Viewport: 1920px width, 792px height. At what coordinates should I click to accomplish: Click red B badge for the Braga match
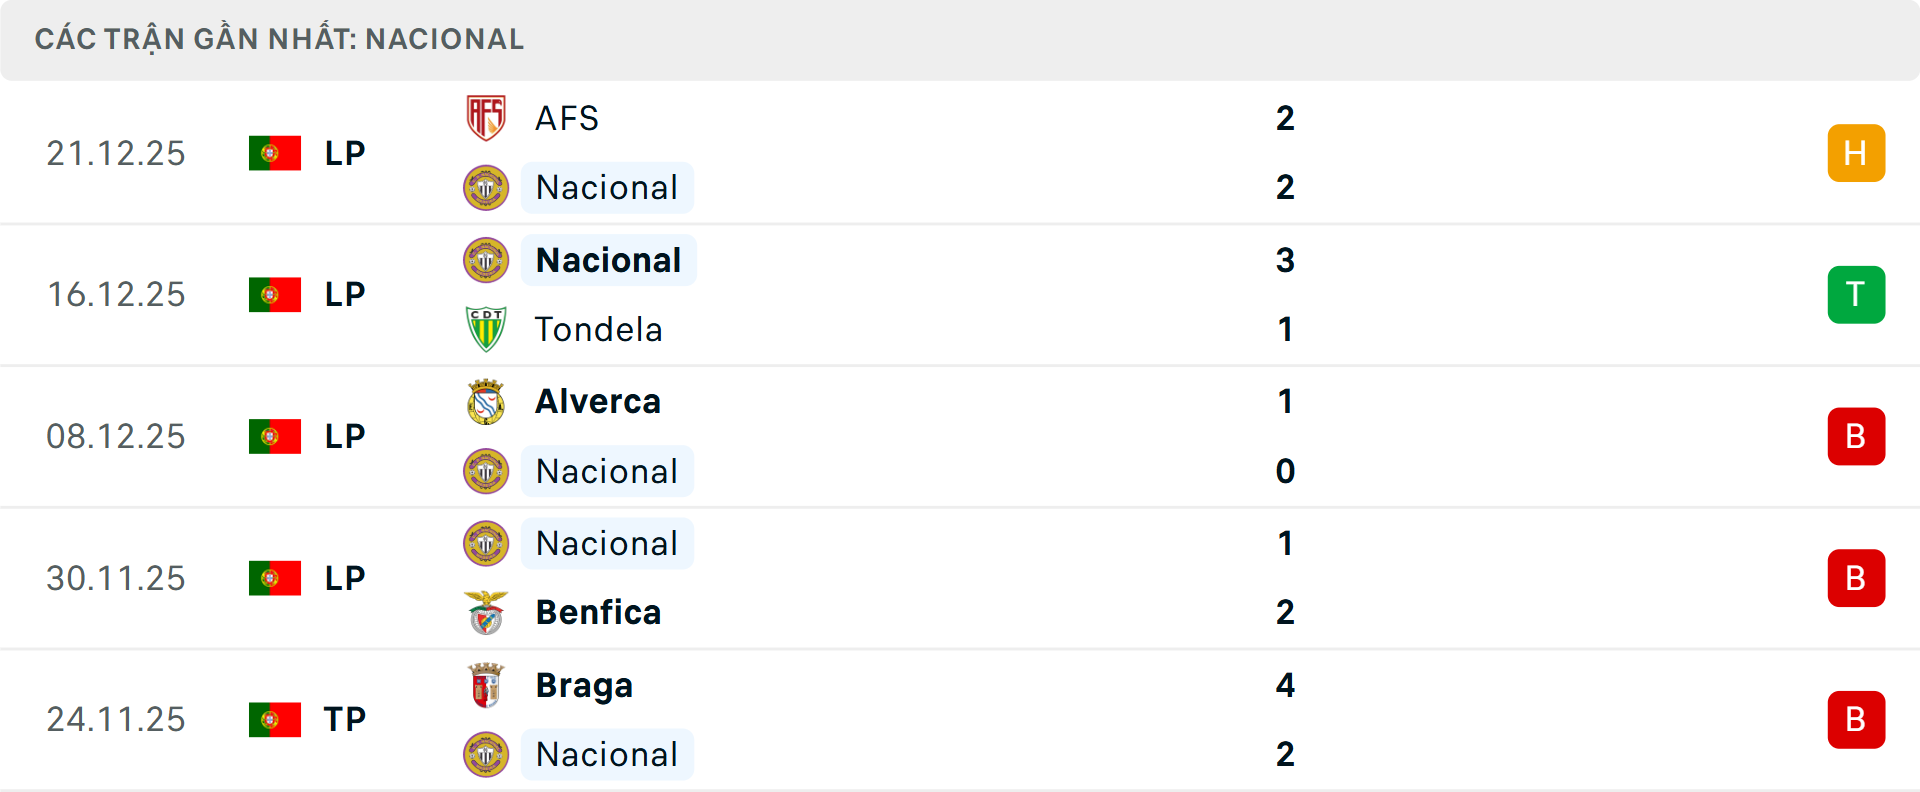(1856, 720)
